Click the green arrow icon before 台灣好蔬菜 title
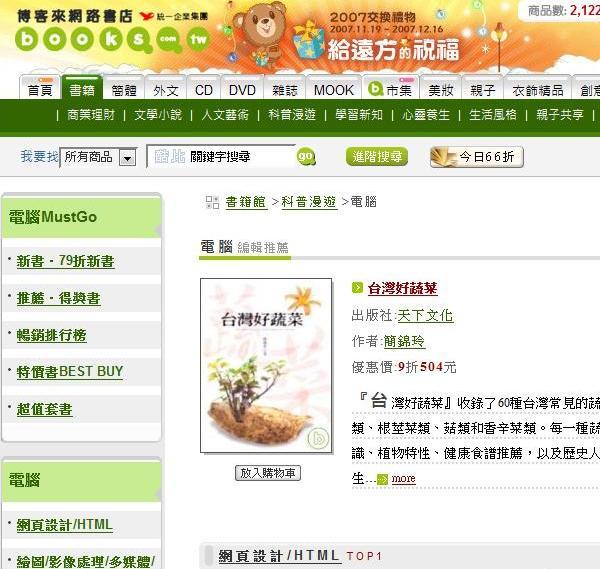The height and width of the screenshot is (569, 600). pyautogui.click(x=357, y=288)
